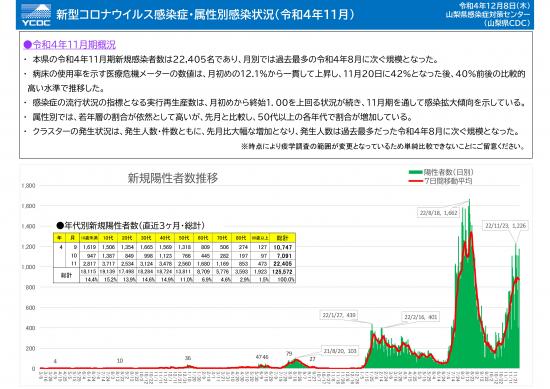Click the 22/1/27, 439 chart label
Image resolution: width=550 pixels, height=389 pixels.
click(339, 315)
